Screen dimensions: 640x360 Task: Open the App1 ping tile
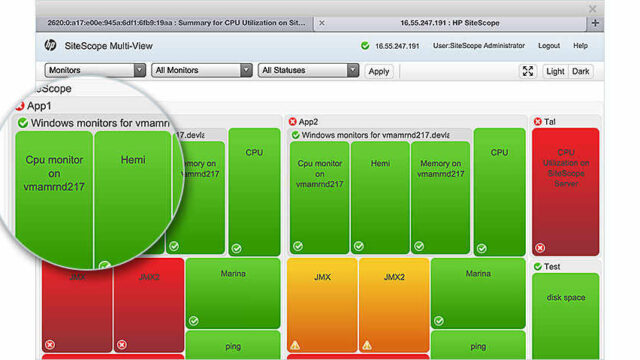(x=233, y=345)
